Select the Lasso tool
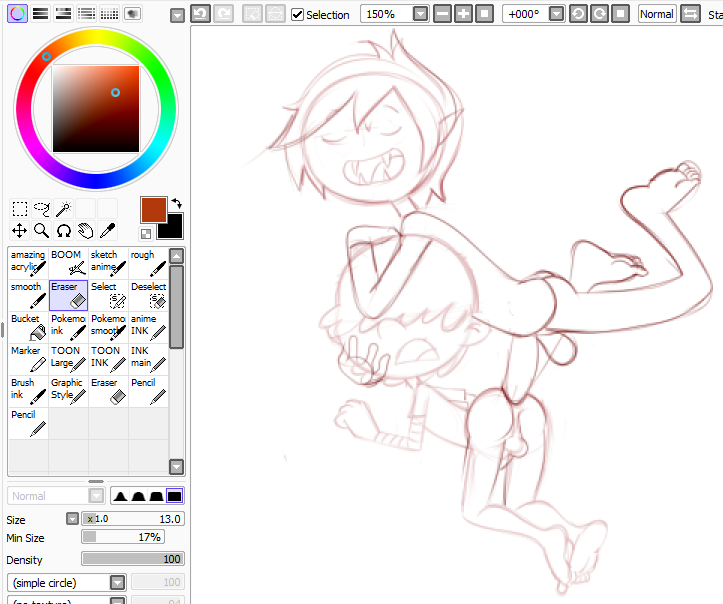This screenshot has height=604, width=723. tap(41, 209)
